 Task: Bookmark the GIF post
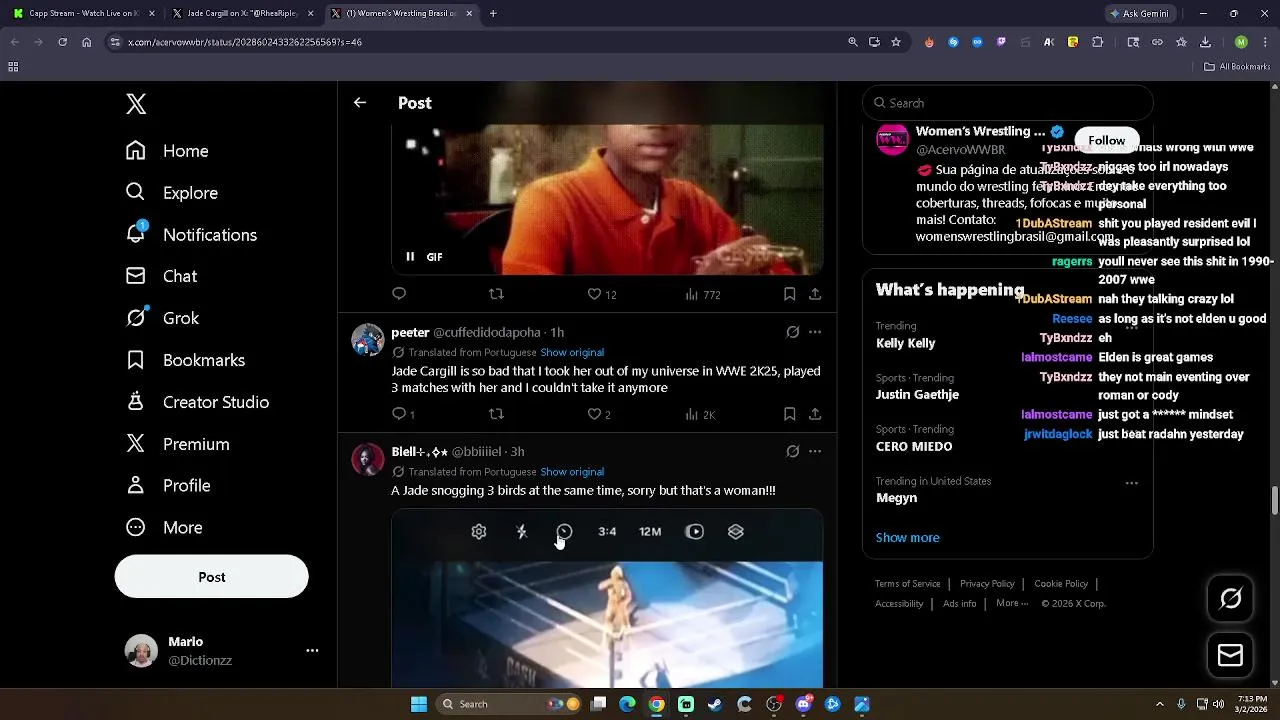(x=789, y=294)
